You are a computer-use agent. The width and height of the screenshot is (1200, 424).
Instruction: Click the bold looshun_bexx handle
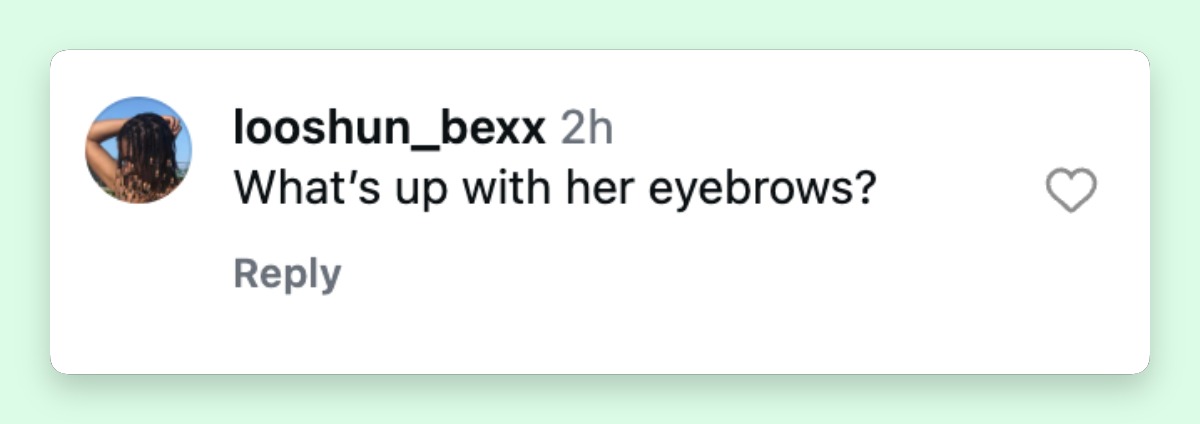(389, 129)
